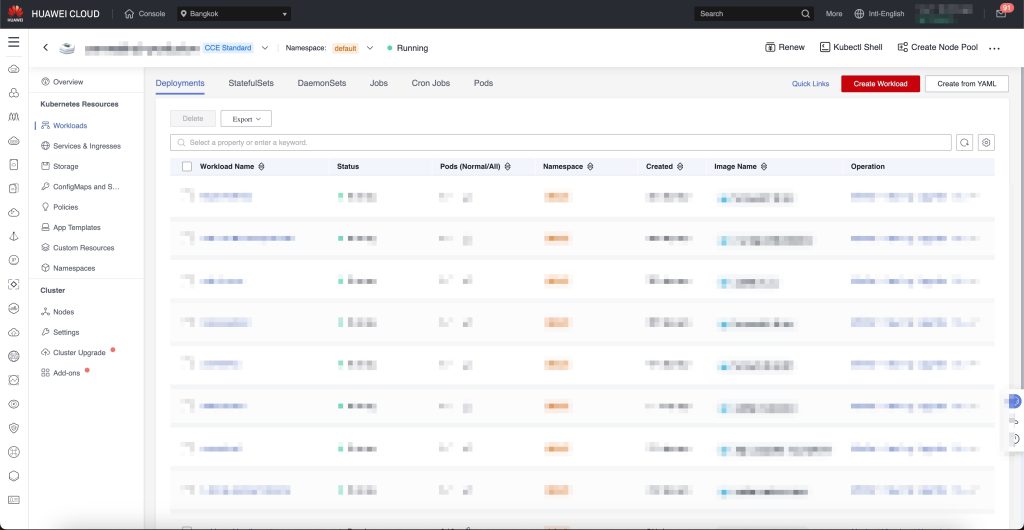The height and width of the screenshot is (530, 1024).
Task: Switch to the Cron Jobs tab
Action: [x=431, y=83]
